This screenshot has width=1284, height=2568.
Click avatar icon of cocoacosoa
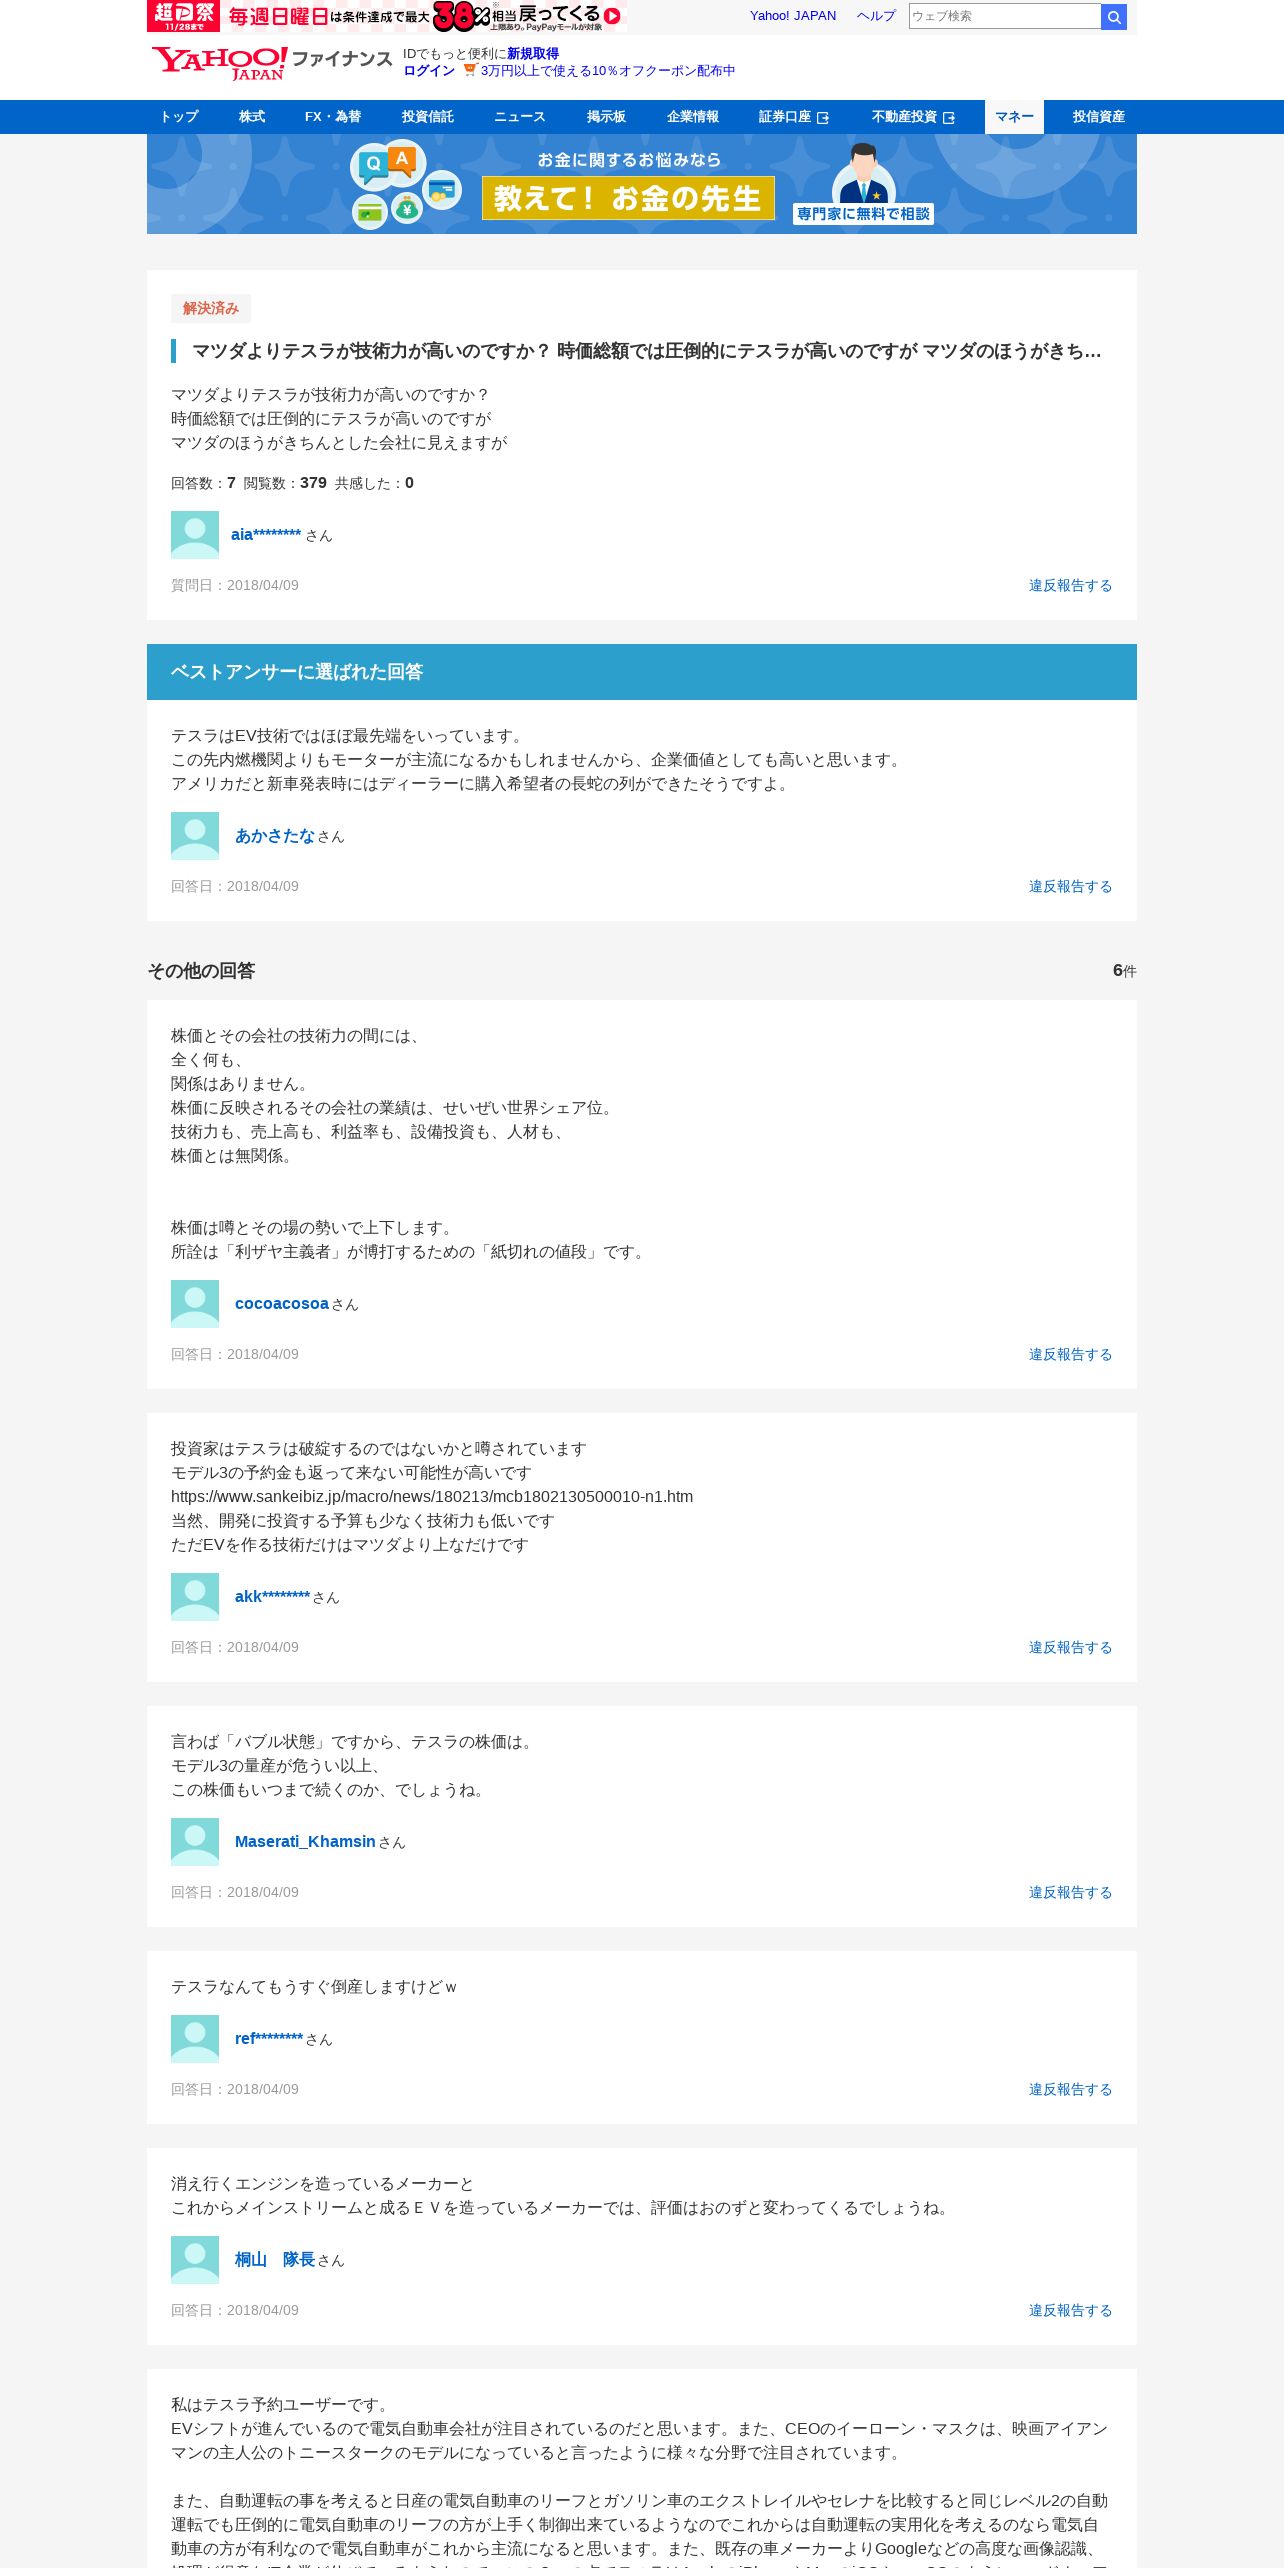[195, 1304]
